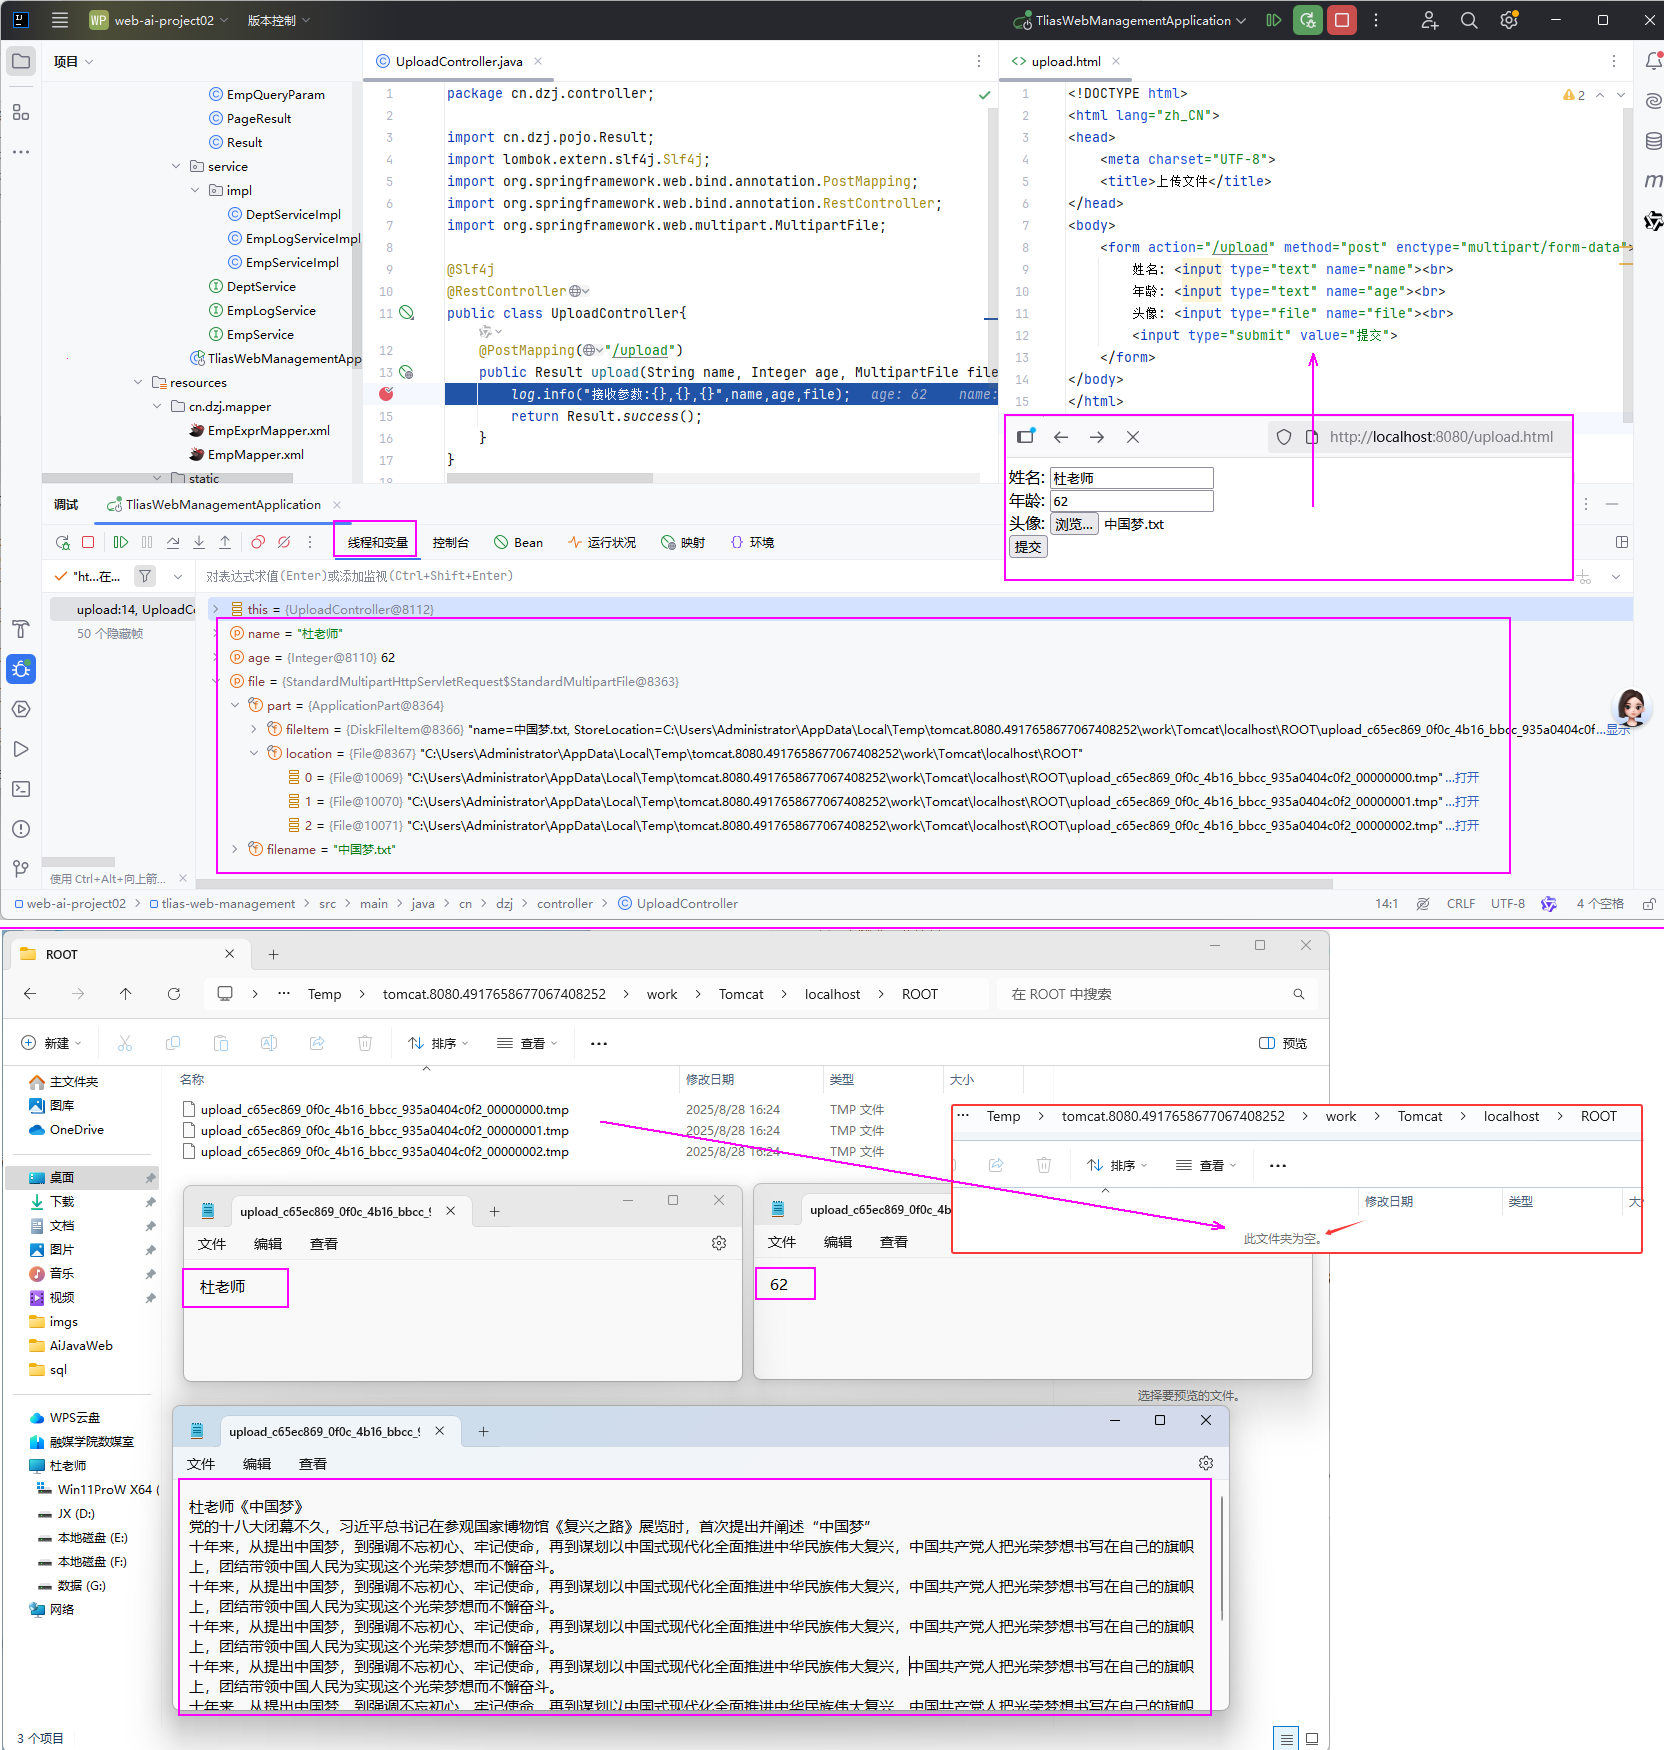This screenshot has height=1750, width=1664.
Task: Click the 浏览... file browse button
Action: pos(1074,524)
